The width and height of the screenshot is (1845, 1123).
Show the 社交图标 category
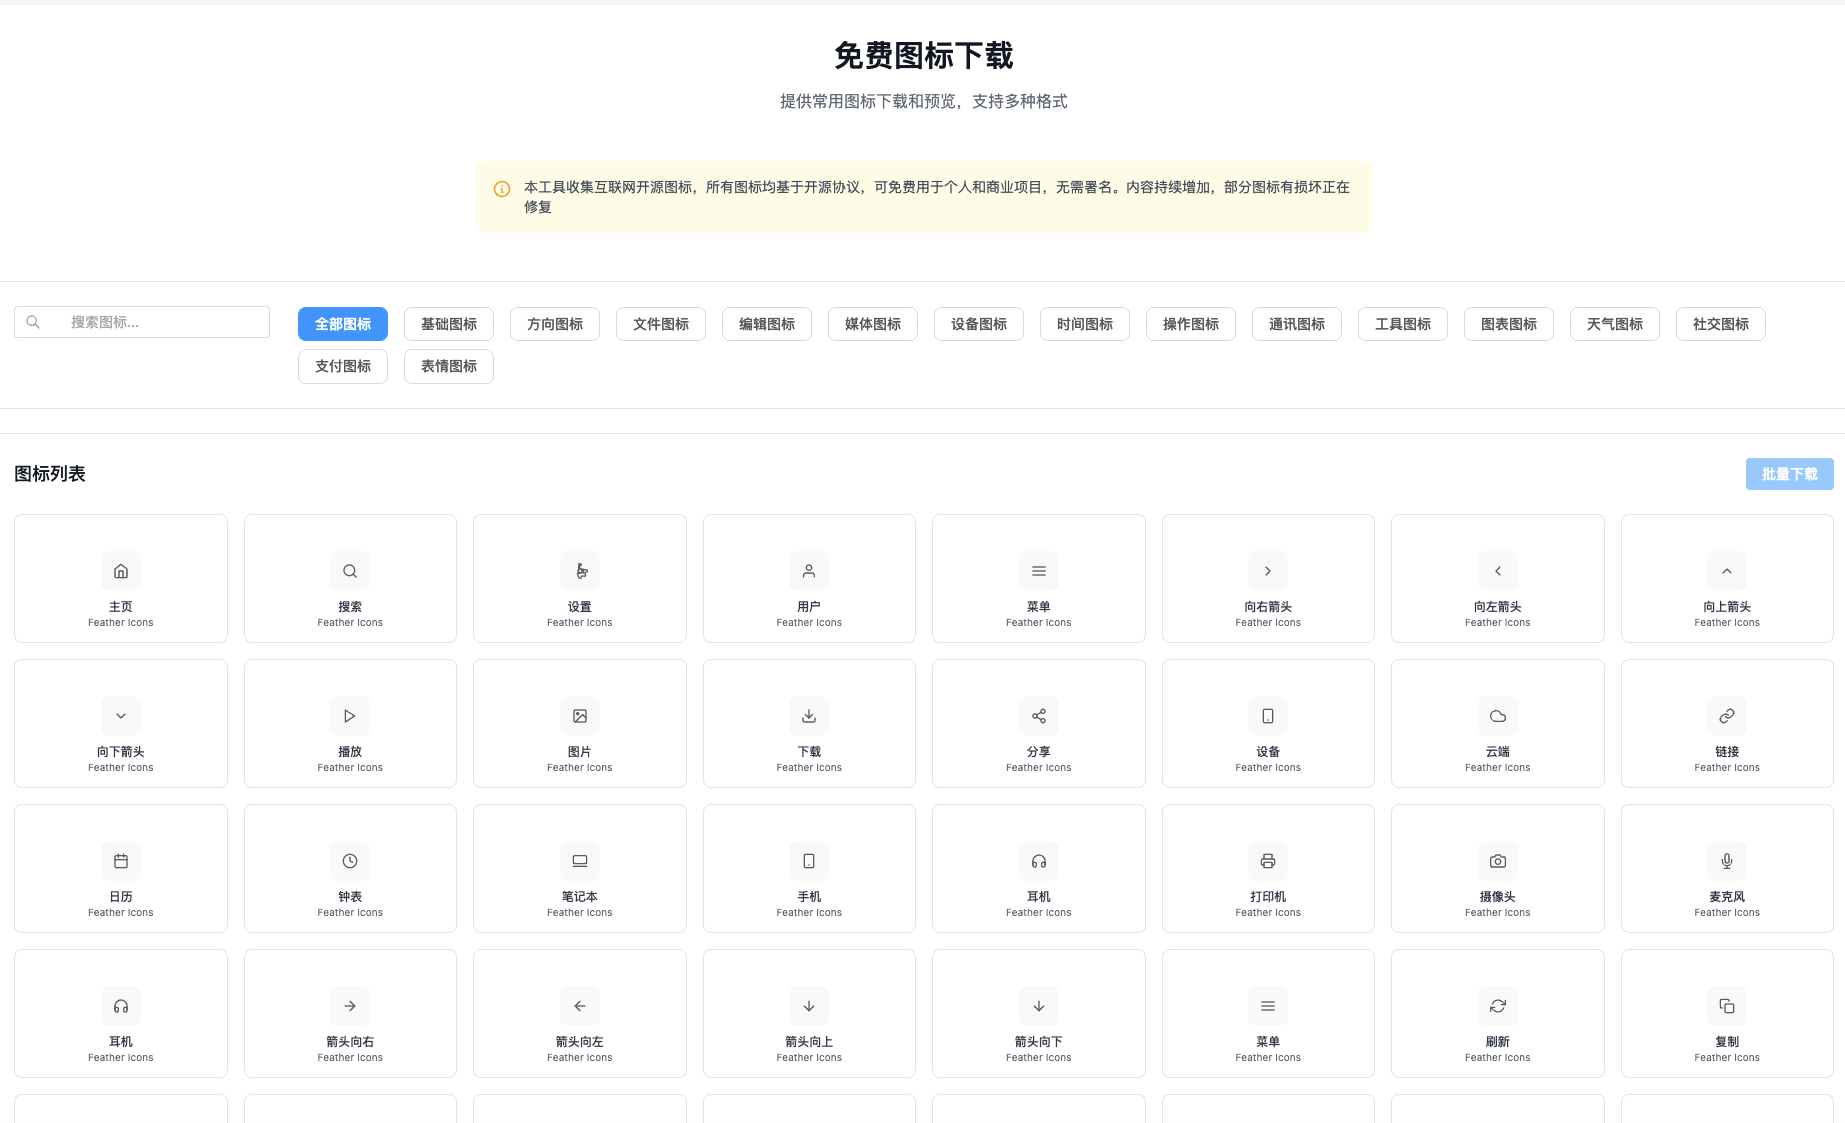pos(1721,324)
